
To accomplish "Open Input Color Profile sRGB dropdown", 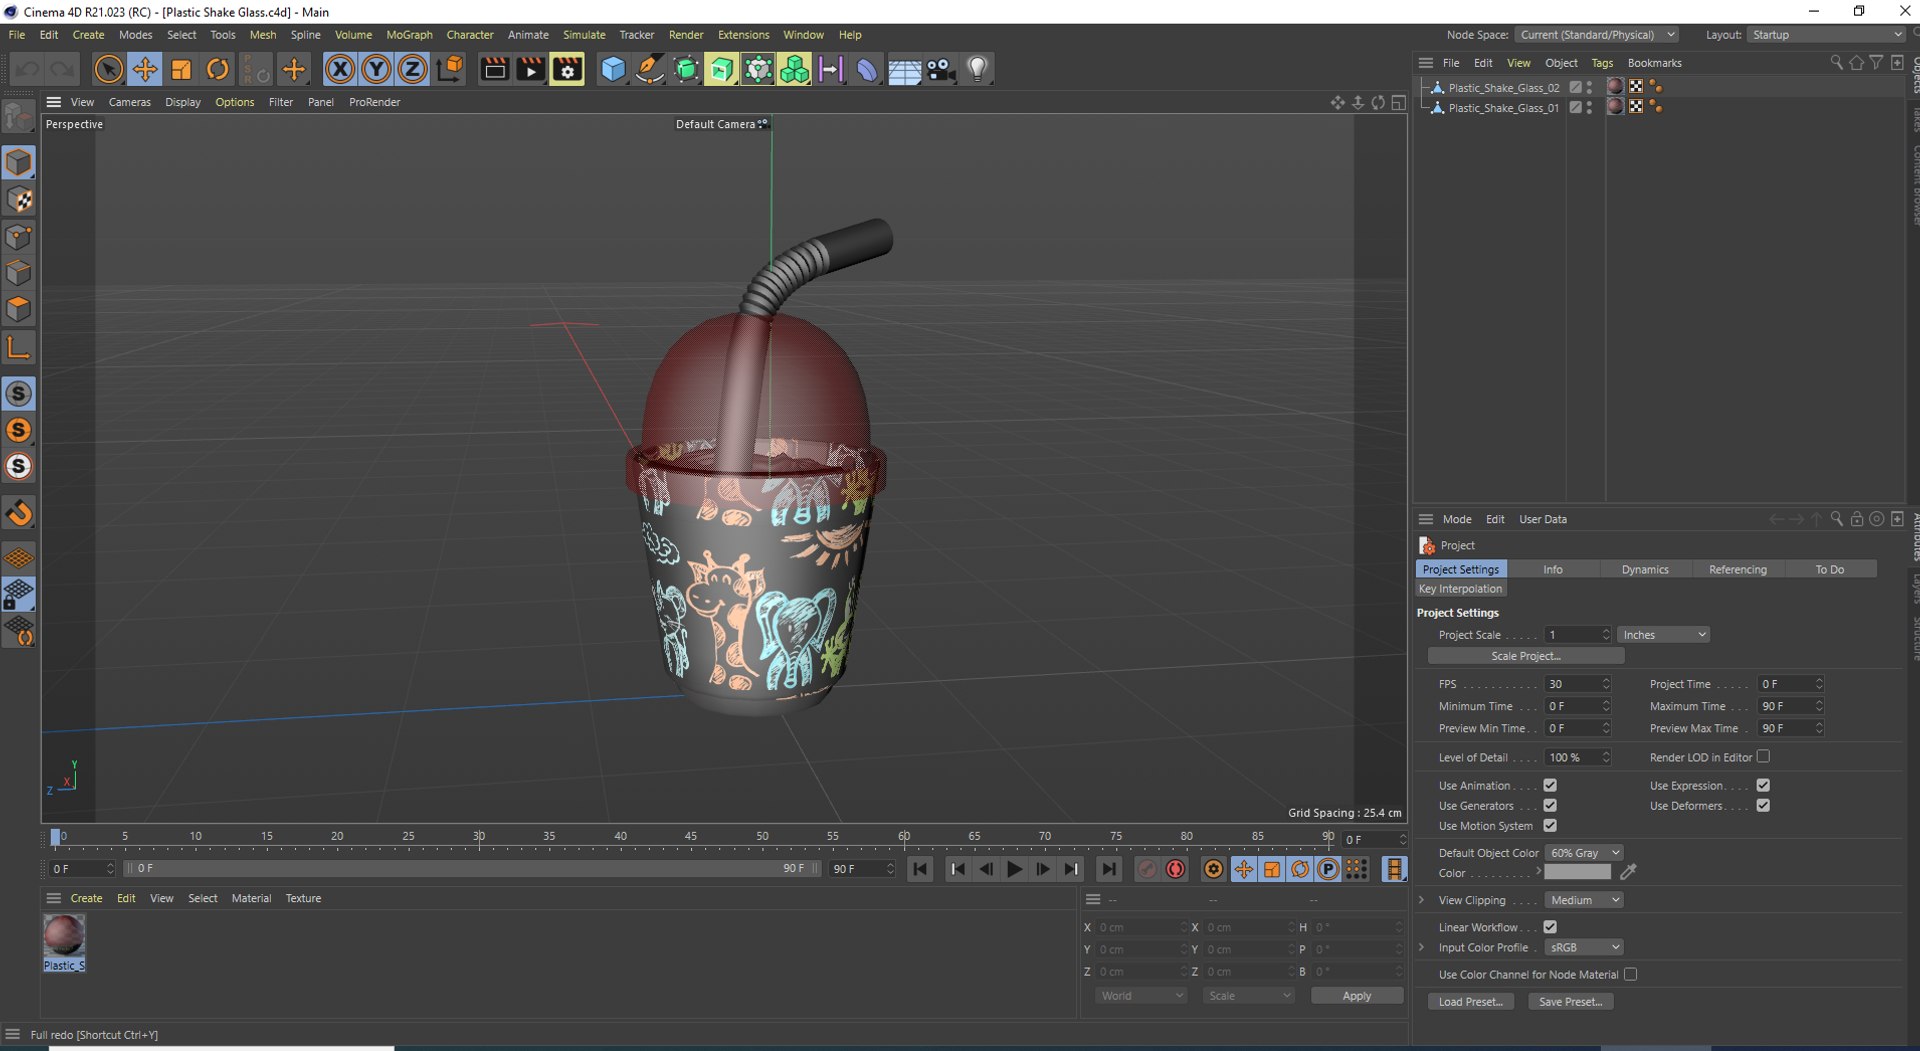I will click(x=1584, y=947).
